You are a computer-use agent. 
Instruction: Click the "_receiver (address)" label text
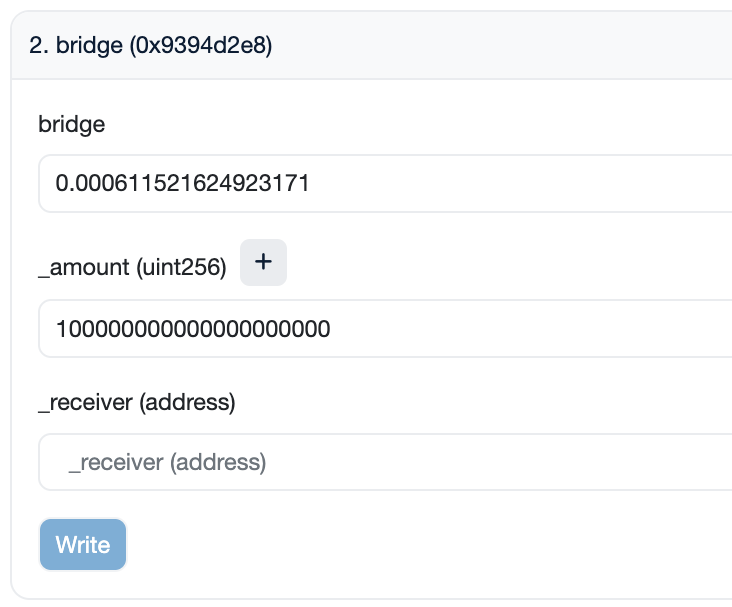click(x=136, y=402)
